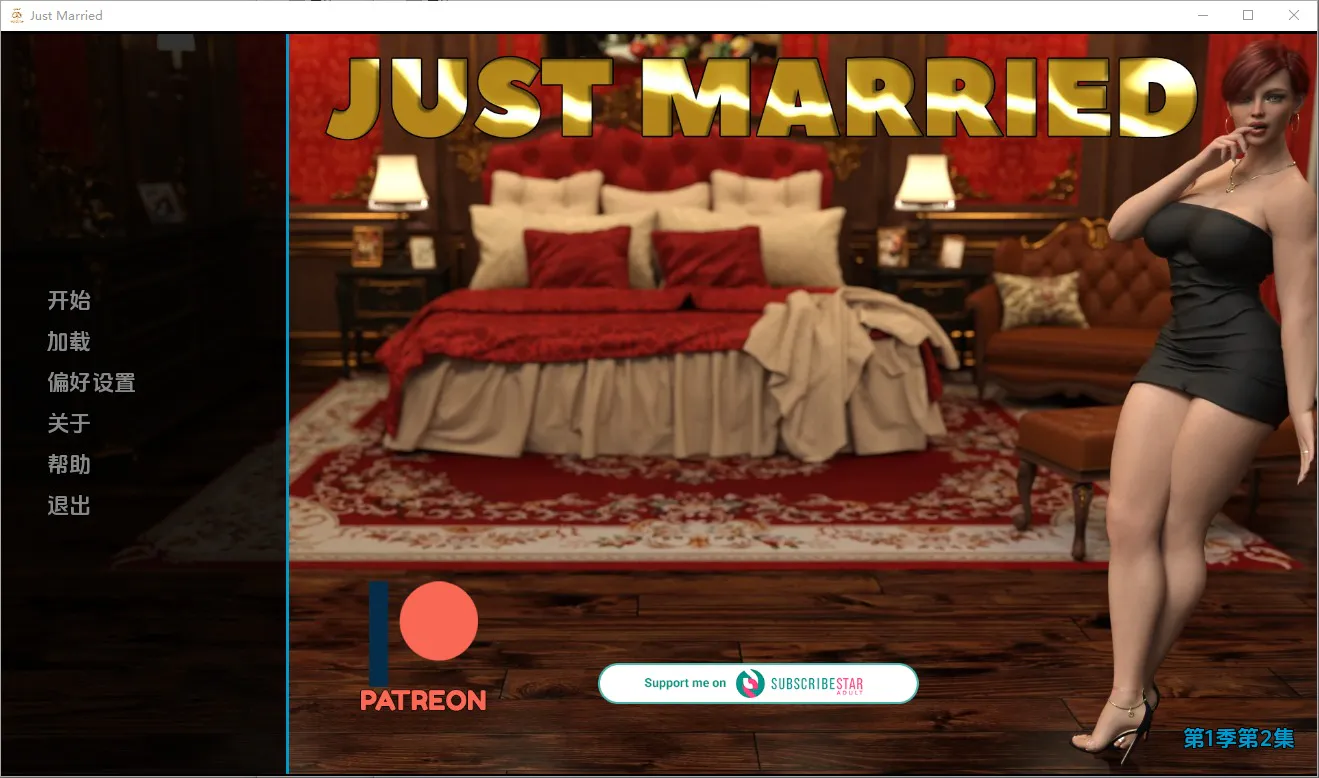Click the coral Patreon circle logo

(438, 621)
